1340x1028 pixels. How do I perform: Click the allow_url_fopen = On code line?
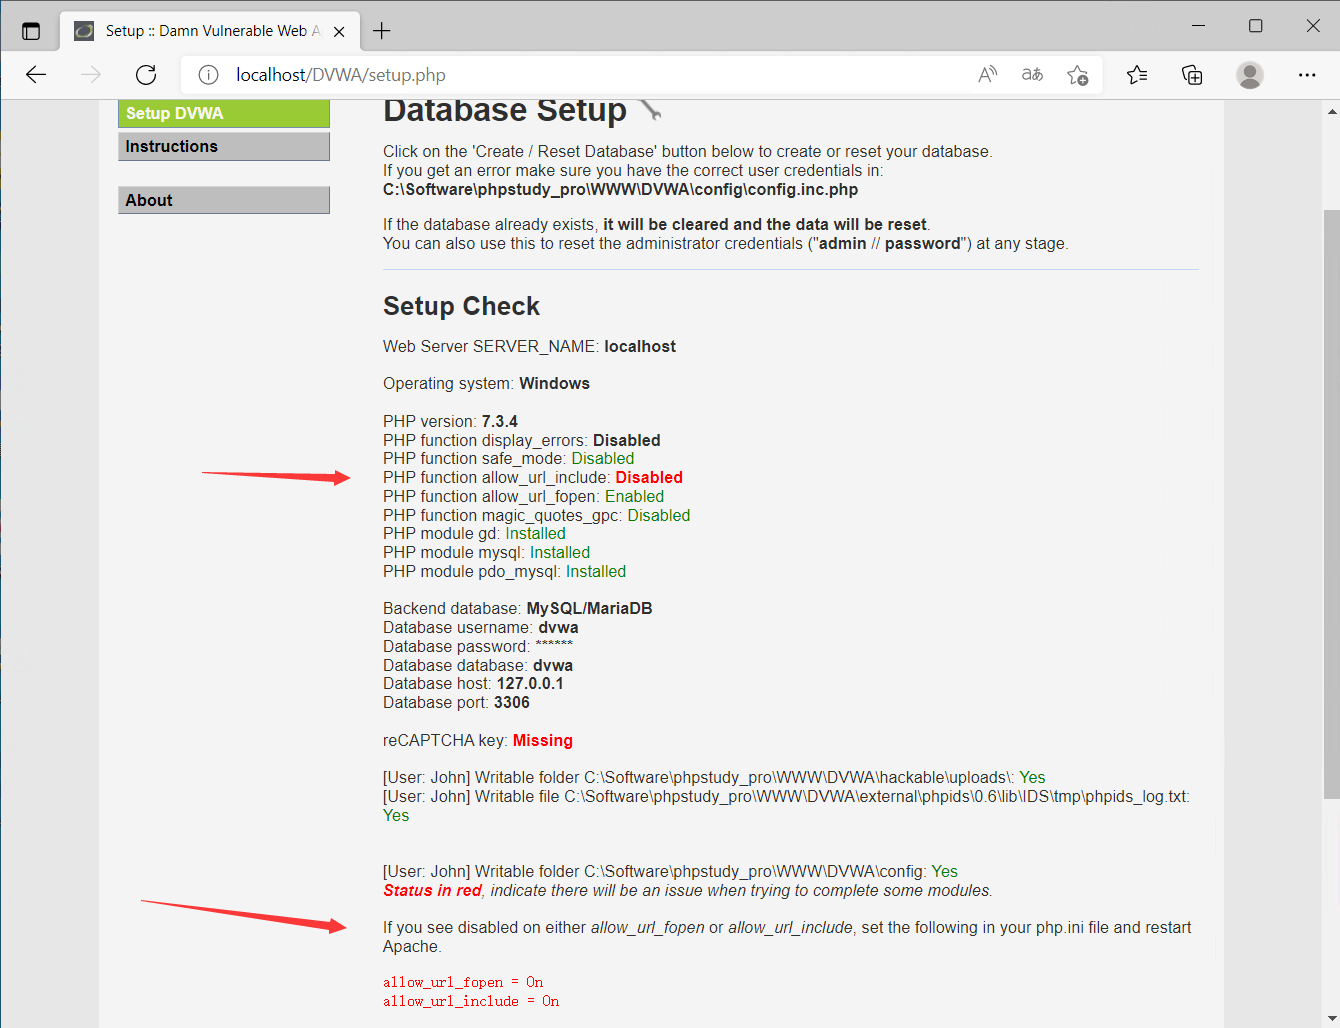[x=463, y=982]
